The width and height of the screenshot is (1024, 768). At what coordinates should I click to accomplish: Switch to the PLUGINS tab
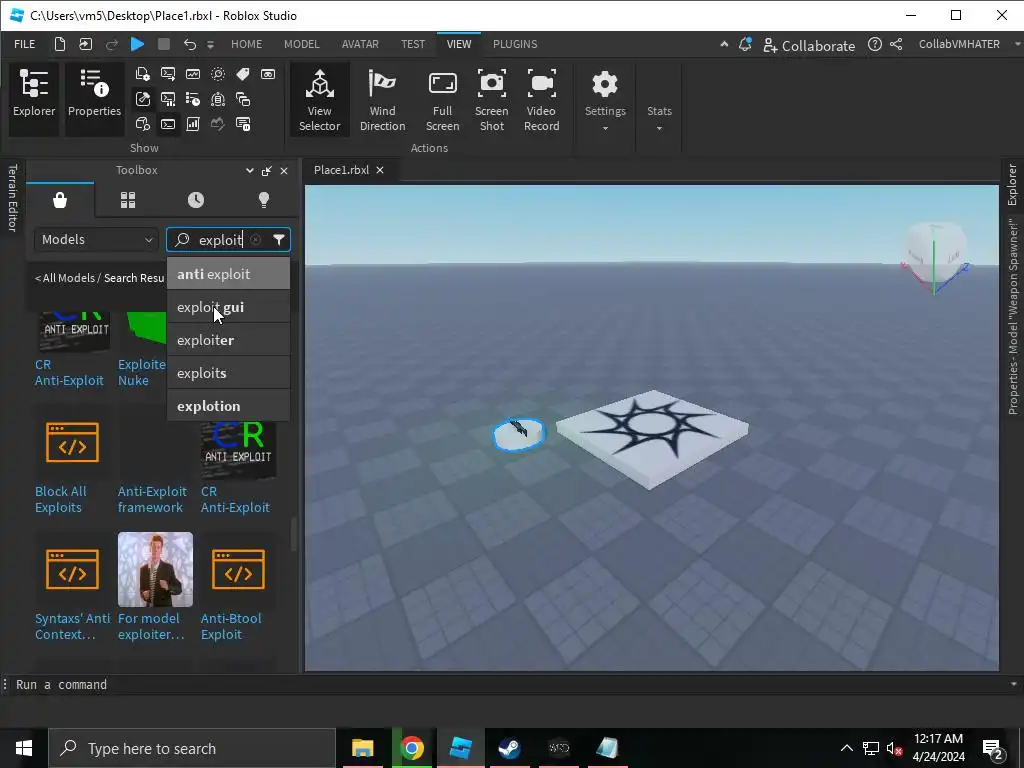click(x=515, y=44)
